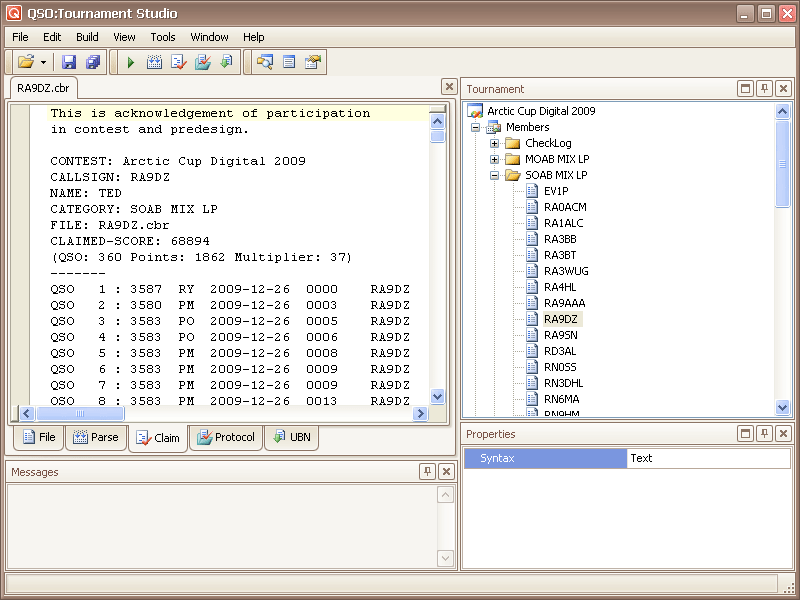Toggle the Messages panel pin button
The width and height of the screenshot is (800, 600).
click(x=428, y=472)
